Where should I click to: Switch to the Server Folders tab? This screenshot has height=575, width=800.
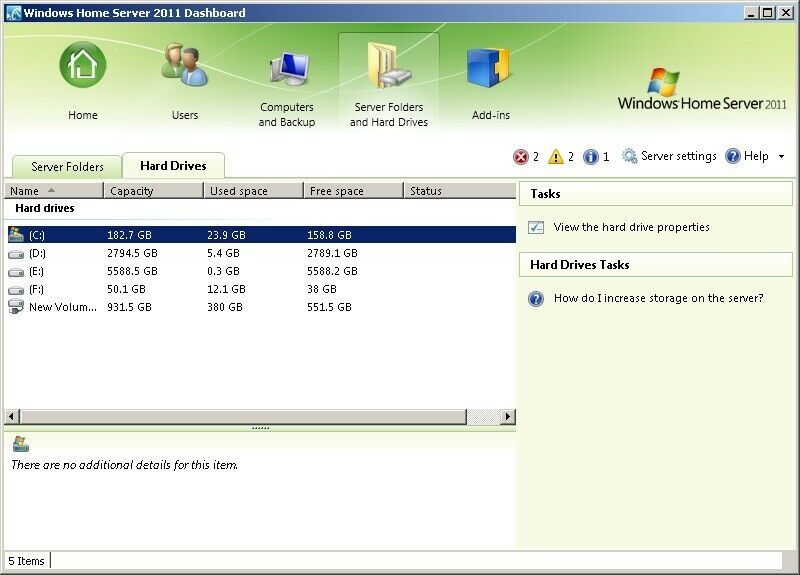67,166
